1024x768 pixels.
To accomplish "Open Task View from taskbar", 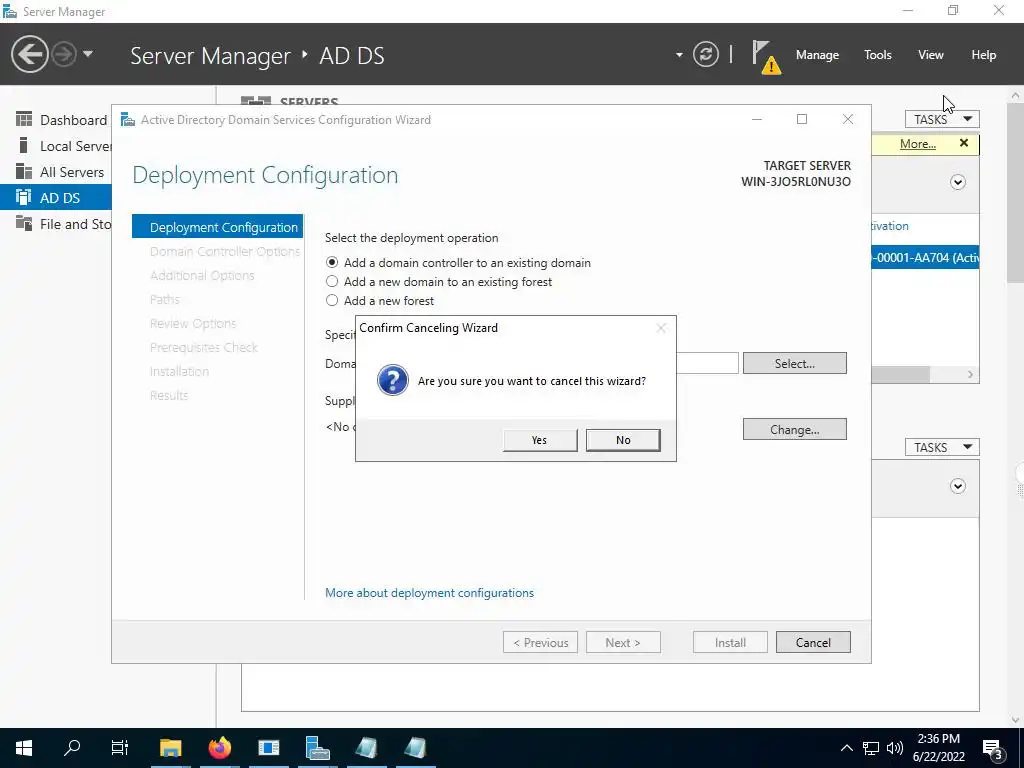I will (x=120, y=748).
